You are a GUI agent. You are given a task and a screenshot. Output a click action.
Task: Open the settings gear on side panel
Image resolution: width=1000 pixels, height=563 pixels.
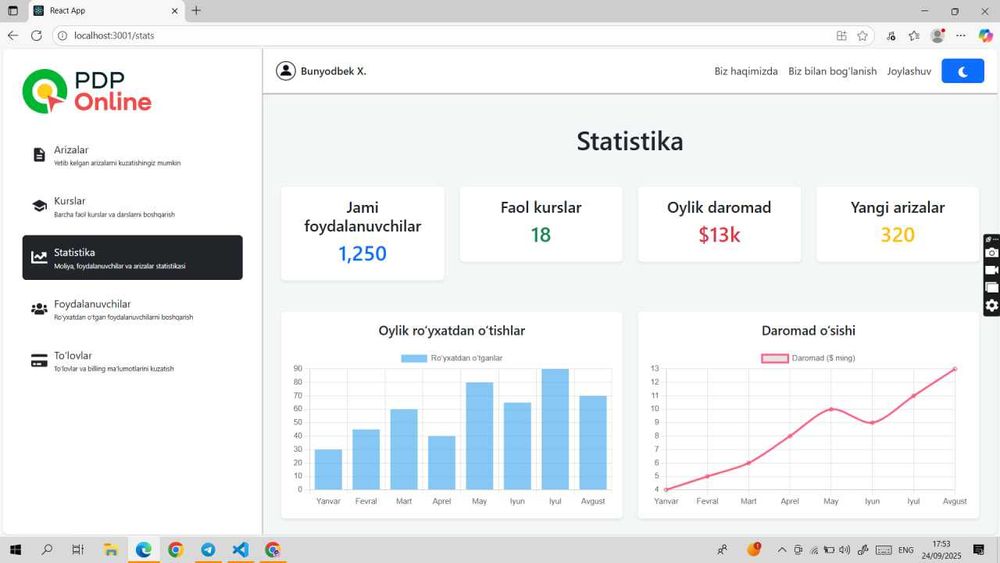(x=992, y=305)
